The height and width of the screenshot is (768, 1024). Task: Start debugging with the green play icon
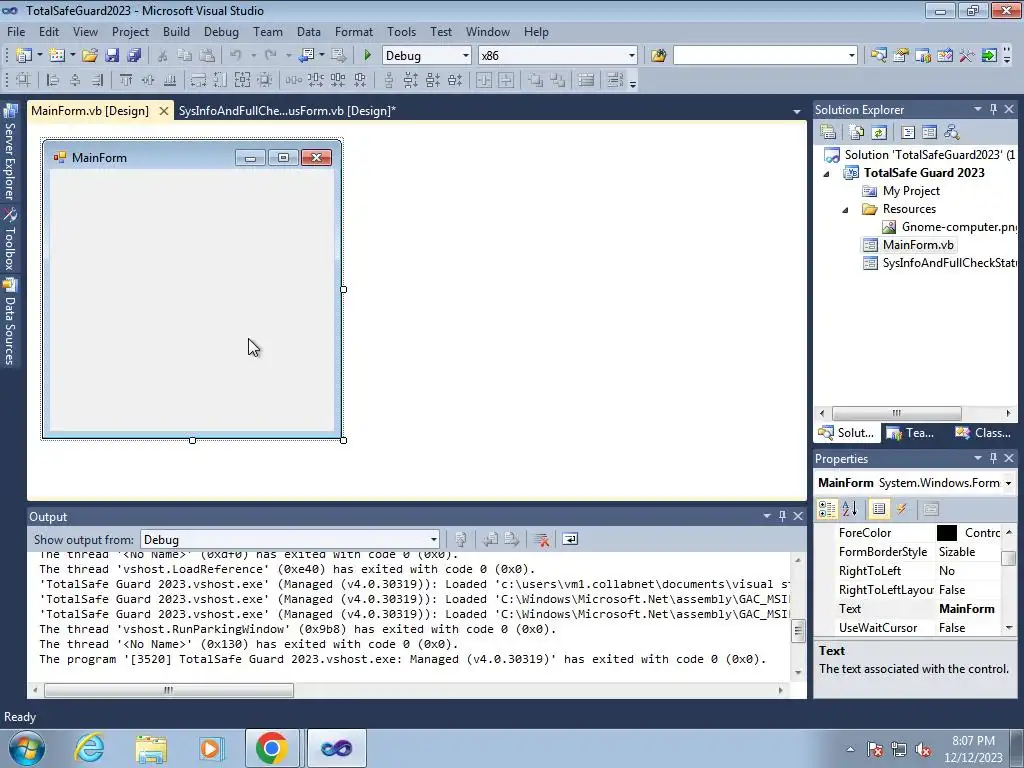pyautogui.click(x=367, y=56)
